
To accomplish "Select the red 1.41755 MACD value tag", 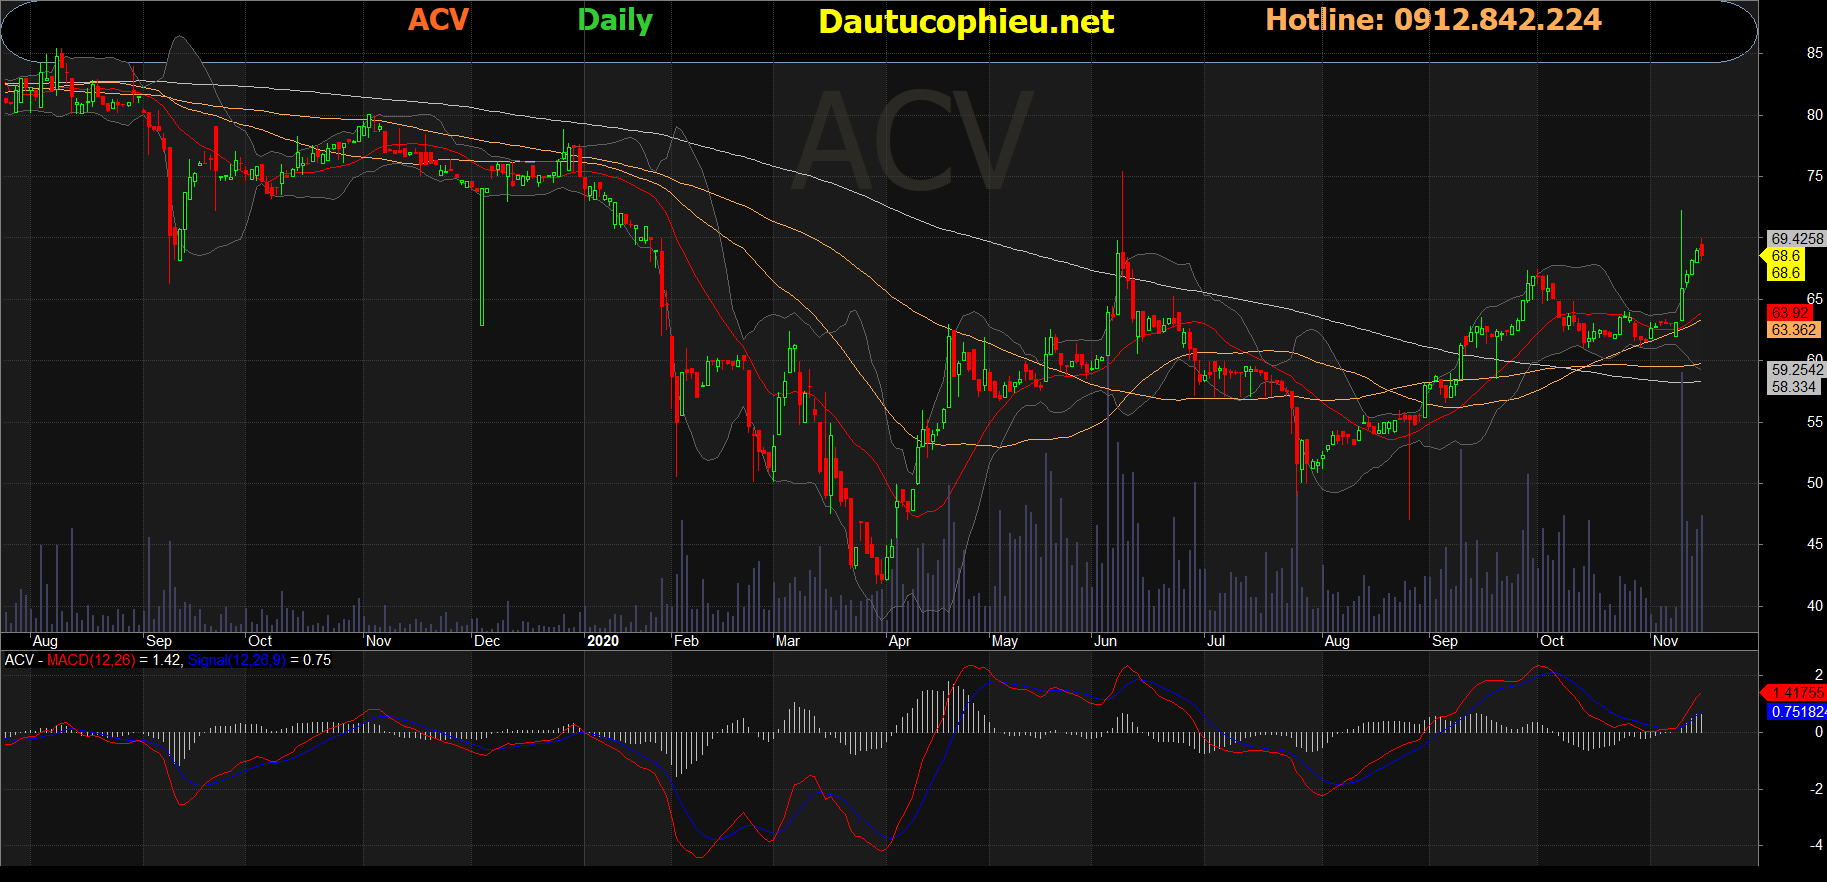I will point(1797,693).
